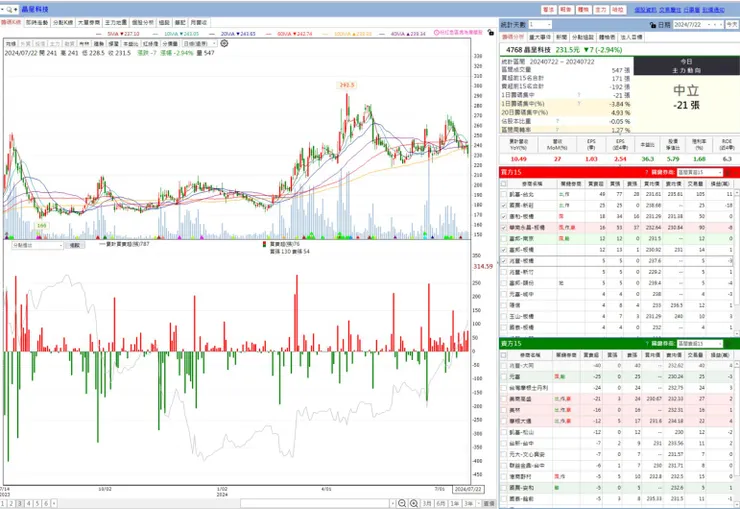
Task: Select page 1 button at bottom left
Action: (3, 503)
